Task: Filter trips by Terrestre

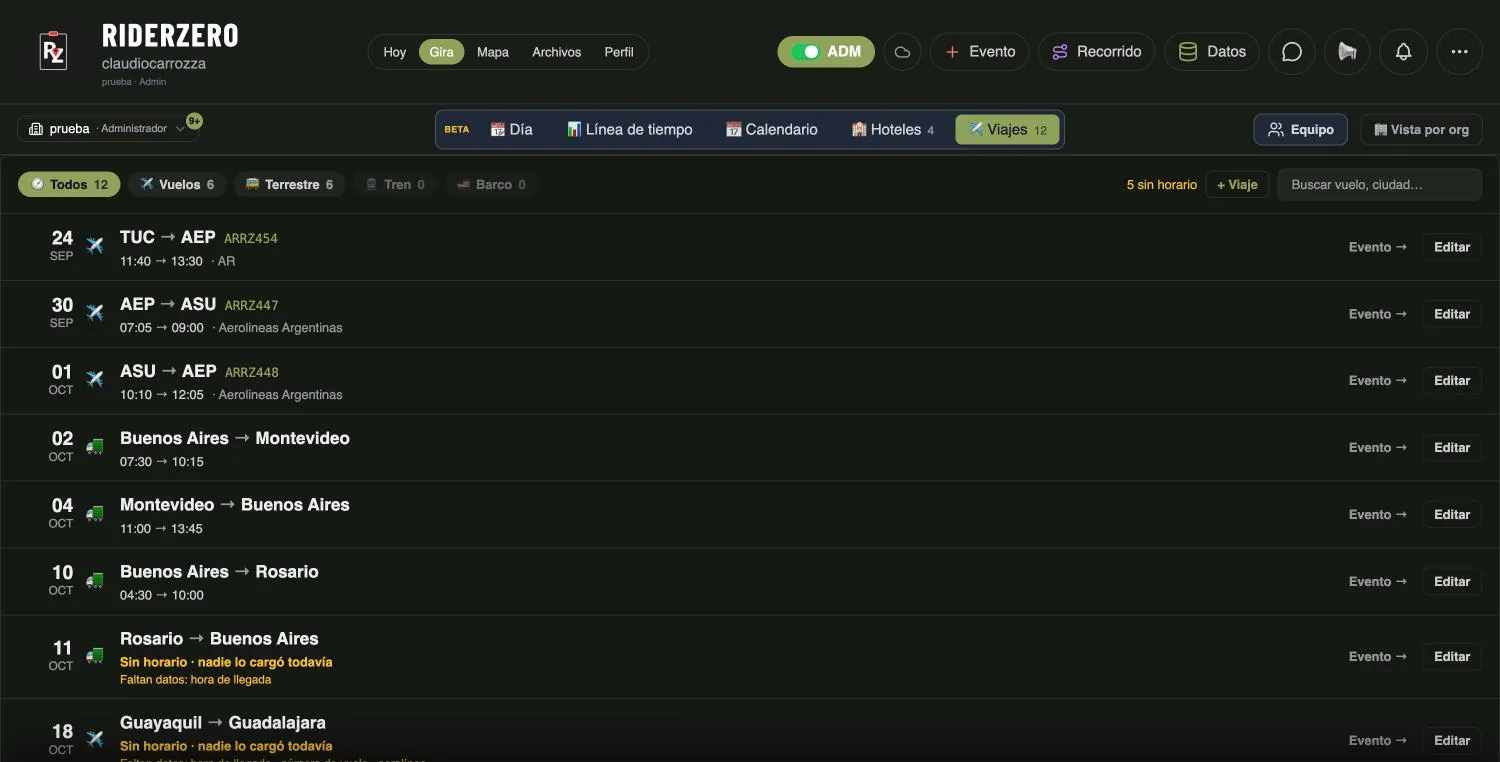Action: [x=290, y=185]
